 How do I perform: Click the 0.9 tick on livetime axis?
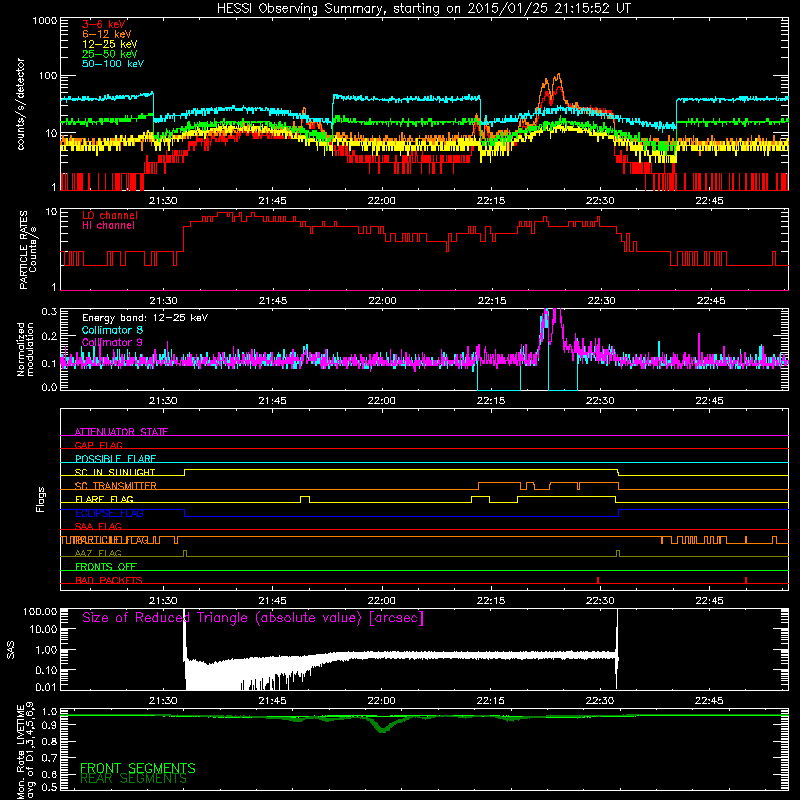[x=49, y=725]
